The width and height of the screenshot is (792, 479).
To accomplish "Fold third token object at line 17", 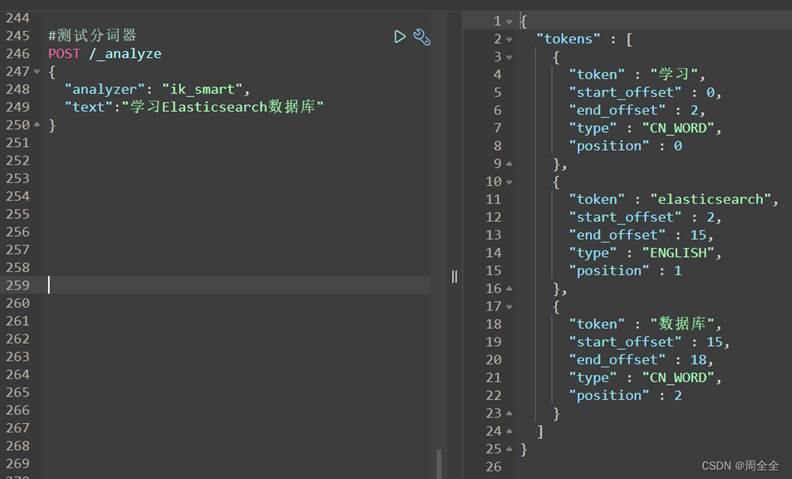I will [x=509, y=307].
